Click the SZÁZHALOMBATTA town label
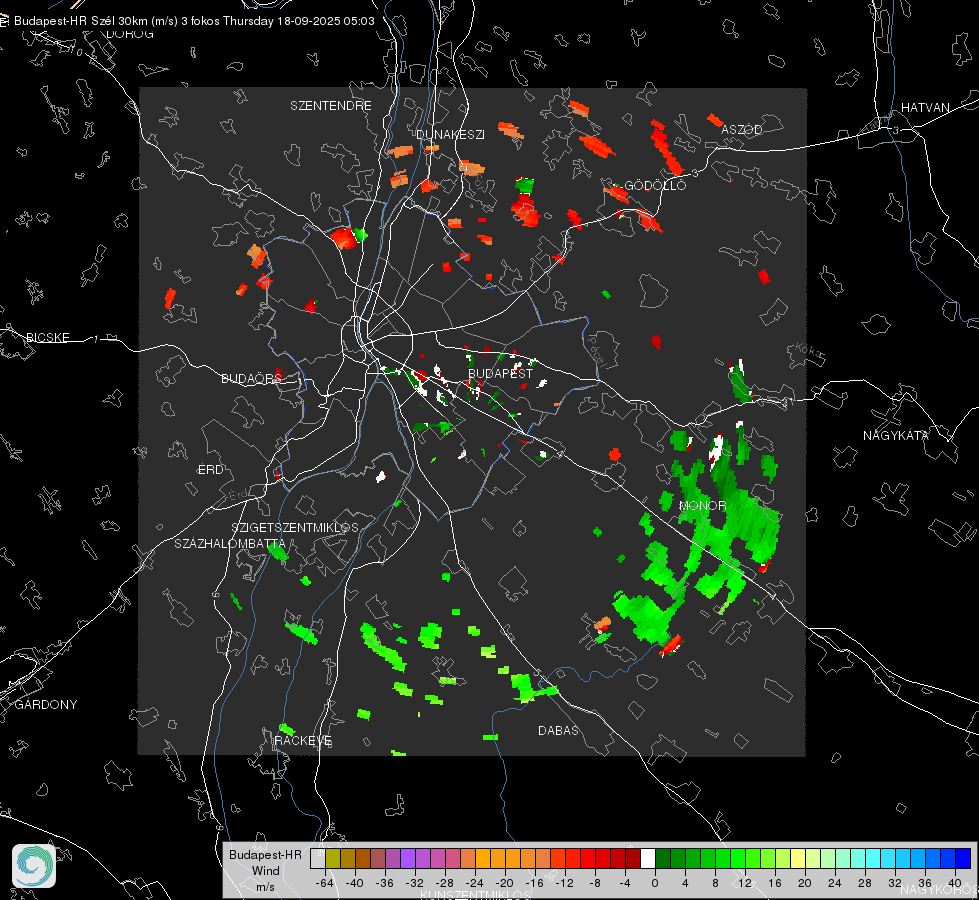The width and height of the screenshot is (979, 900). [x=229, y=544]
